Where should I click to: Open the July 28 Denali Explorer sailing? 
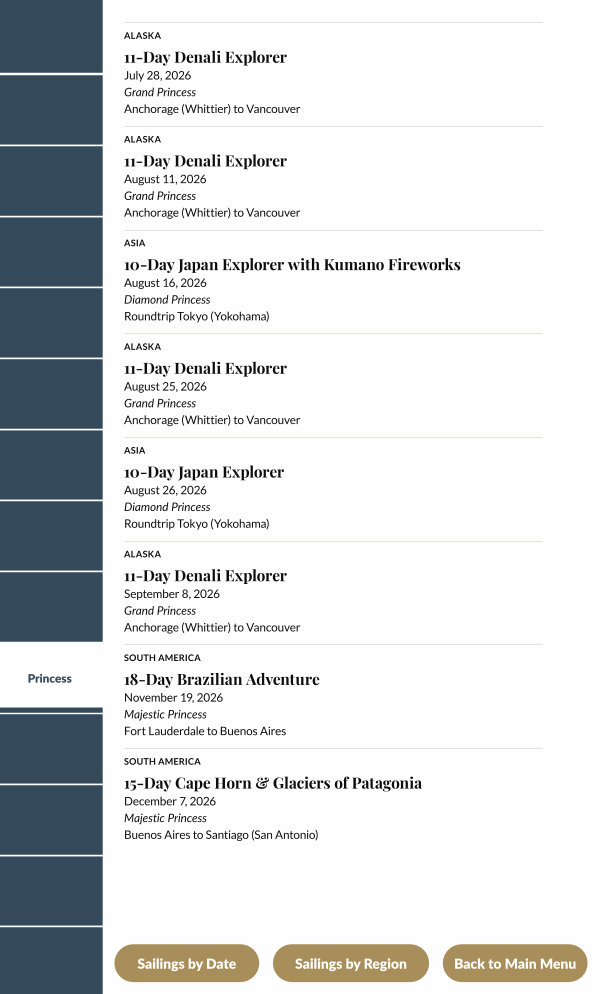tap(205, 58)
